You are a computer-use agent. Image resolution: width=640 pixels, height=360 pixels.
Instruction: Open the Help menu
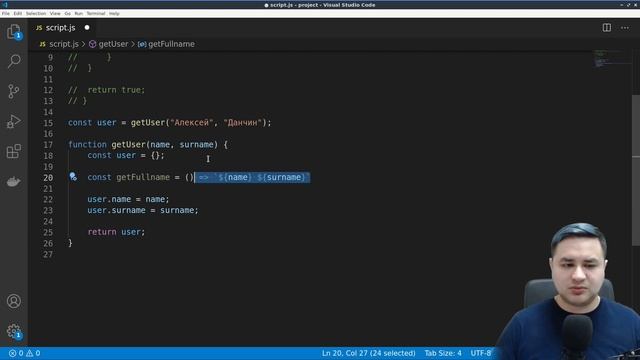click(x=114, y=13)
